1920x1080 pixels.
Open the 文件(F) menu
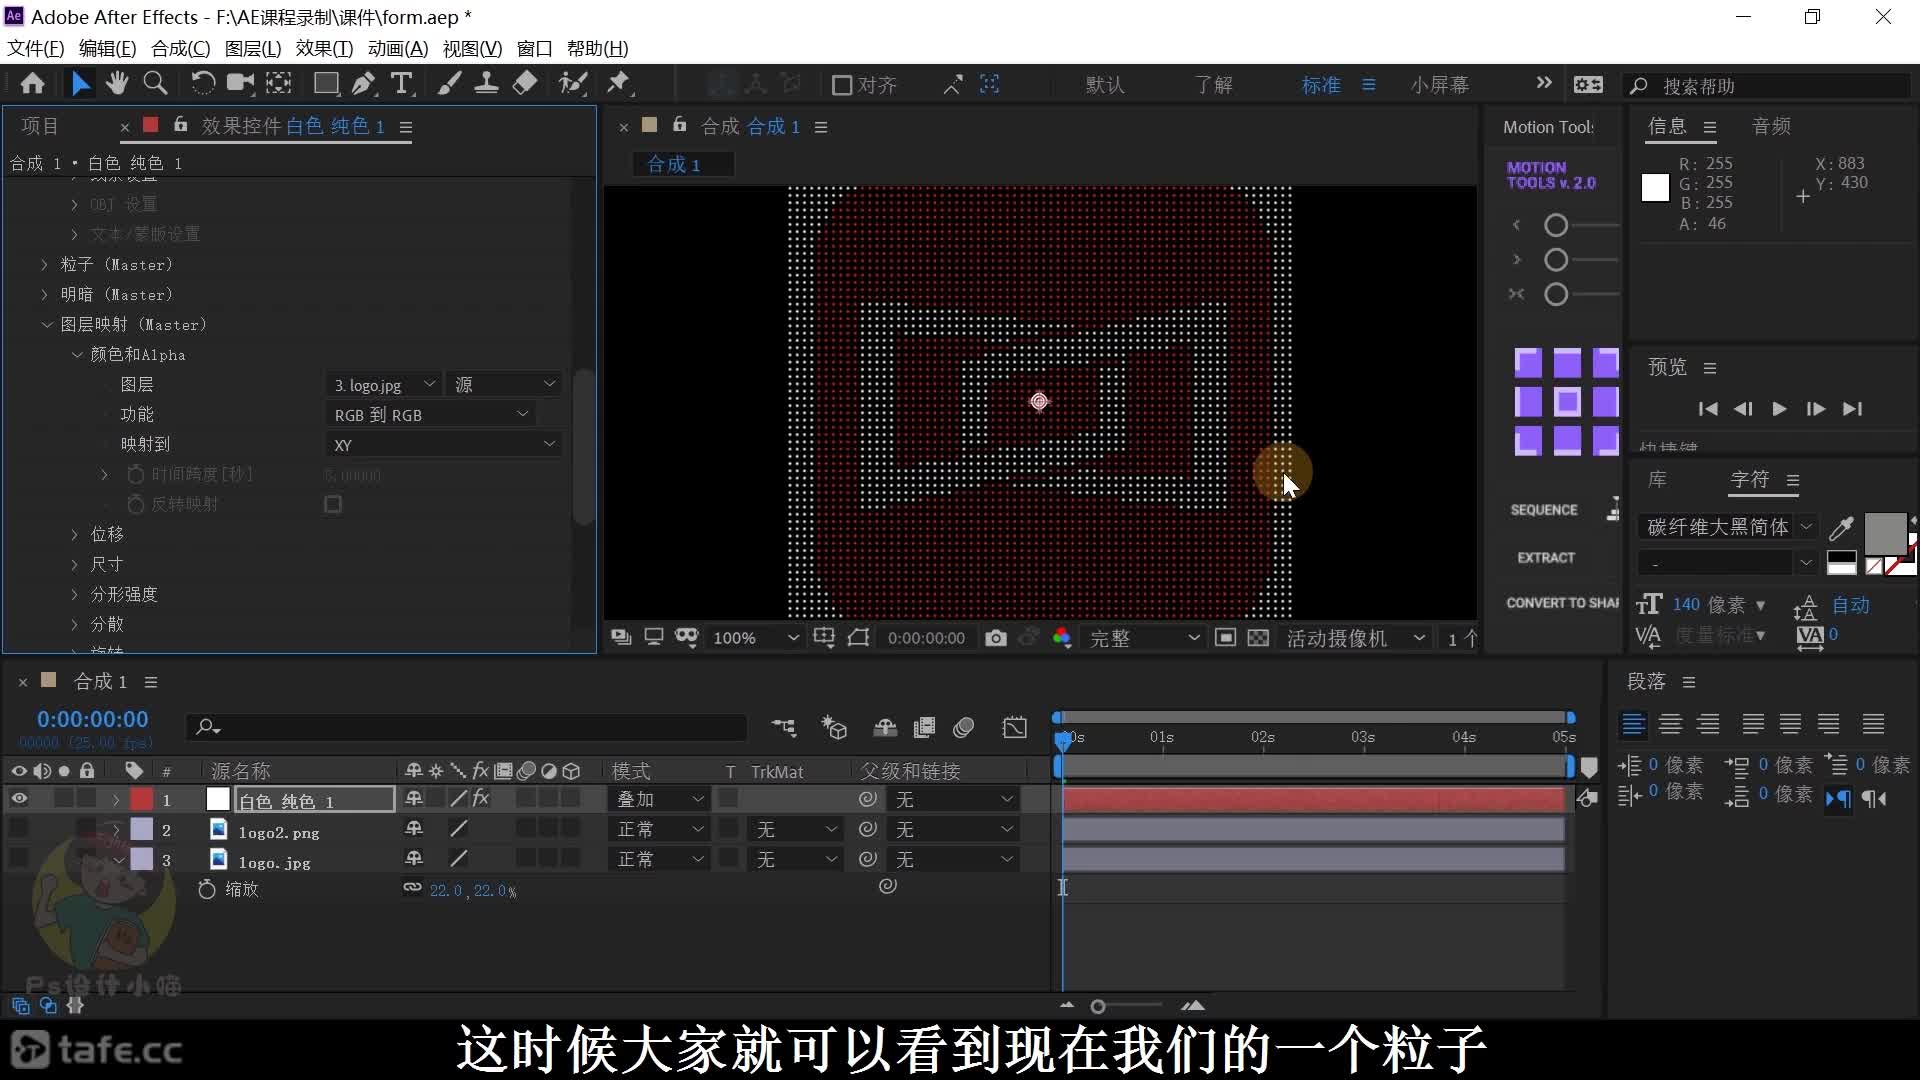tap(35, 48)
